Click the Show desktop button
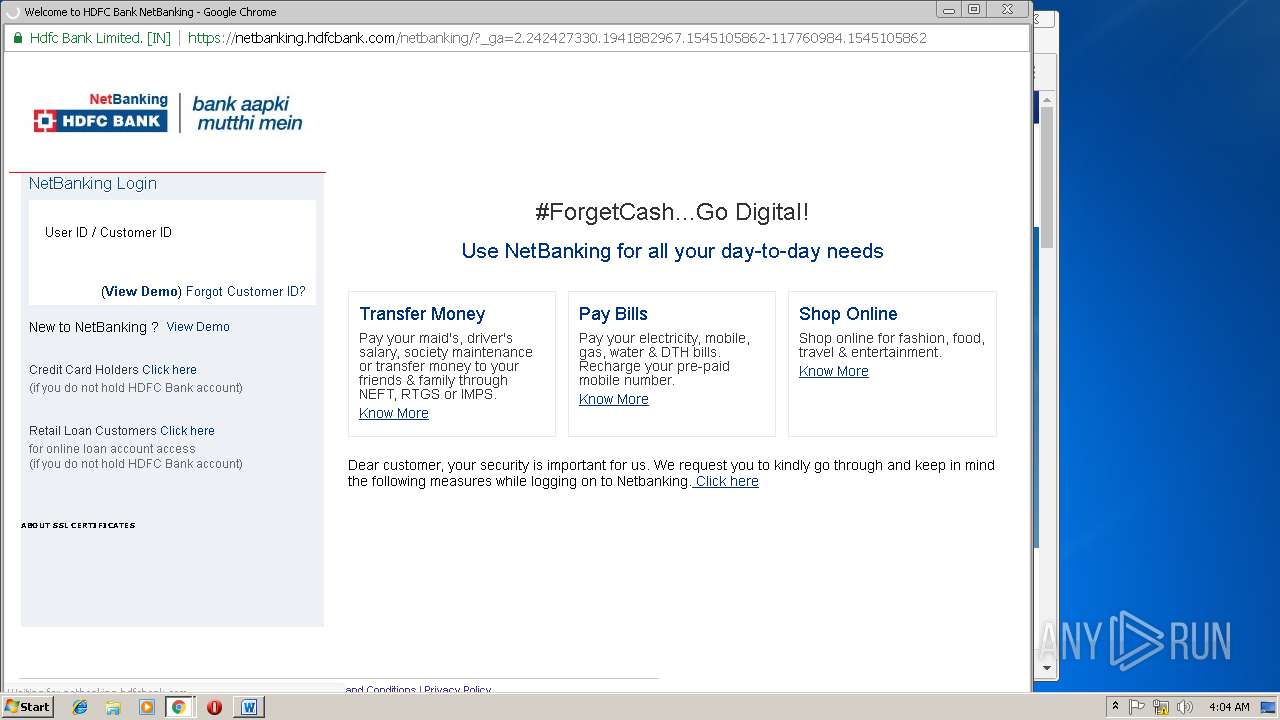The width and height of the screenshot is (1280, 720). tap(1269, 707)
